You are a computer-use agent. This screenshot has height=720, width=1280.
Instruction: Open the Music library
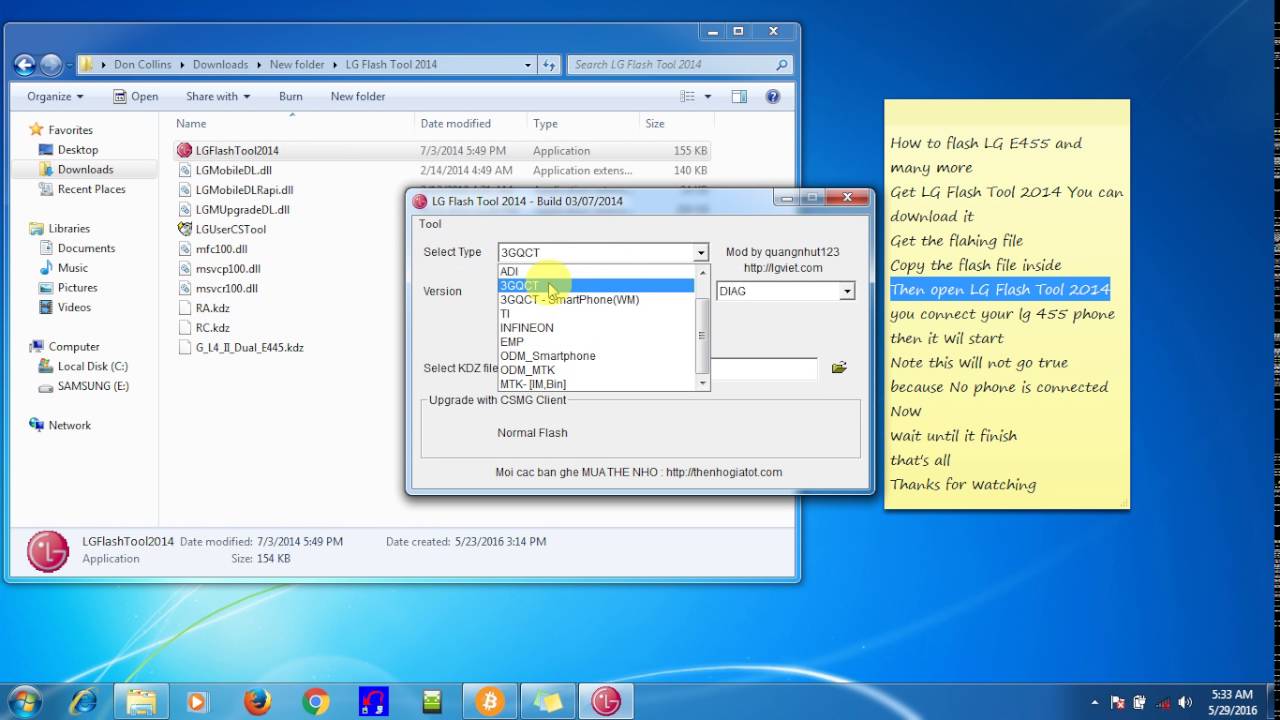[x=72, y=268]
